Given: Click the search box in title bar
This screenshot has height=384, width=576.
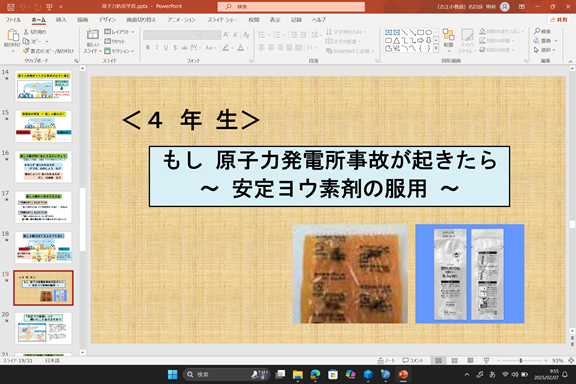Looking at the screenshot, I should tap(291, 7).
